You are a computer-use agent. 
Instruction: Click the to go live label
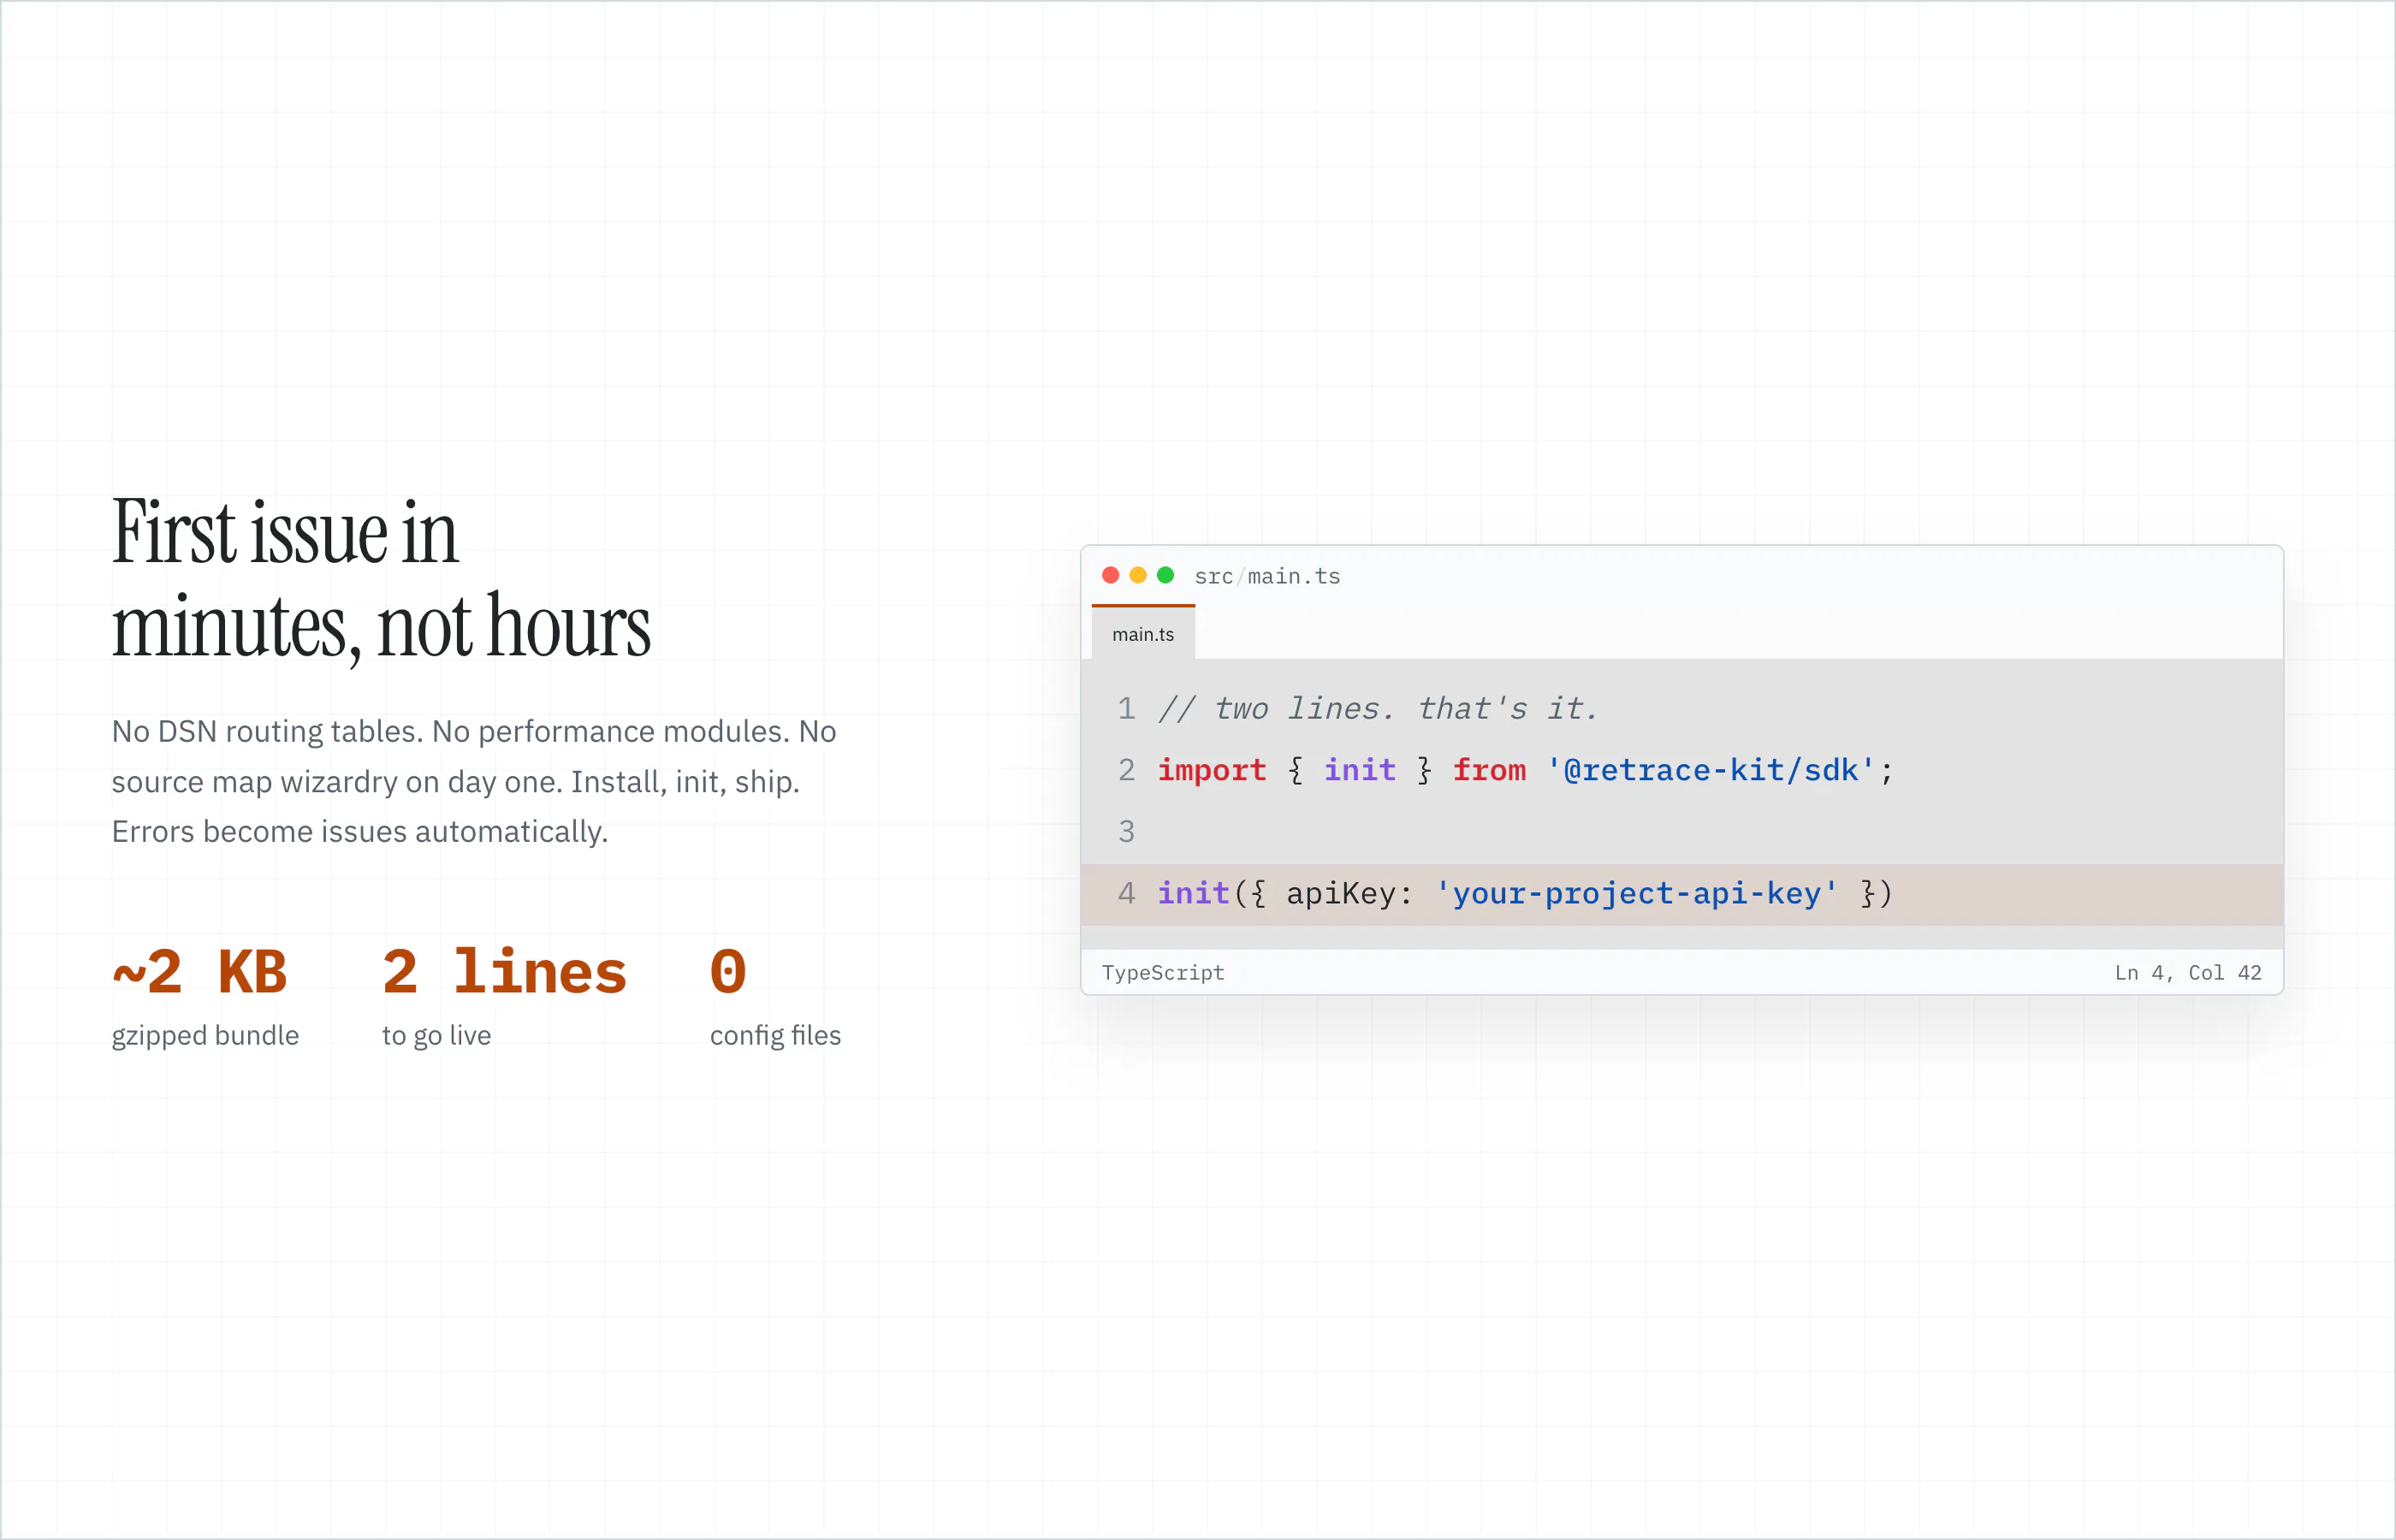coord(436,1036)
